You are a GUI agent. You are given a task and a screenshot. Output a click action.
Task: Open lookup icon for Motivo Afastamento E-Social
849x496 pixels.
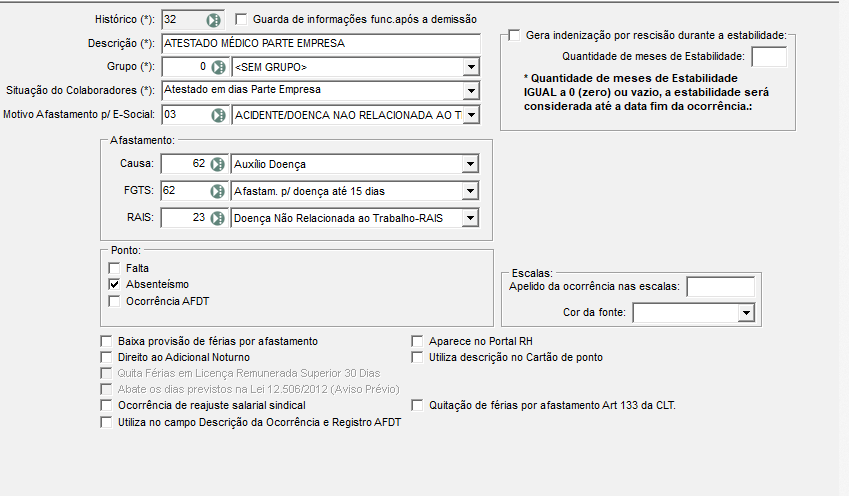pyautogui.click(x=218, y=115)
